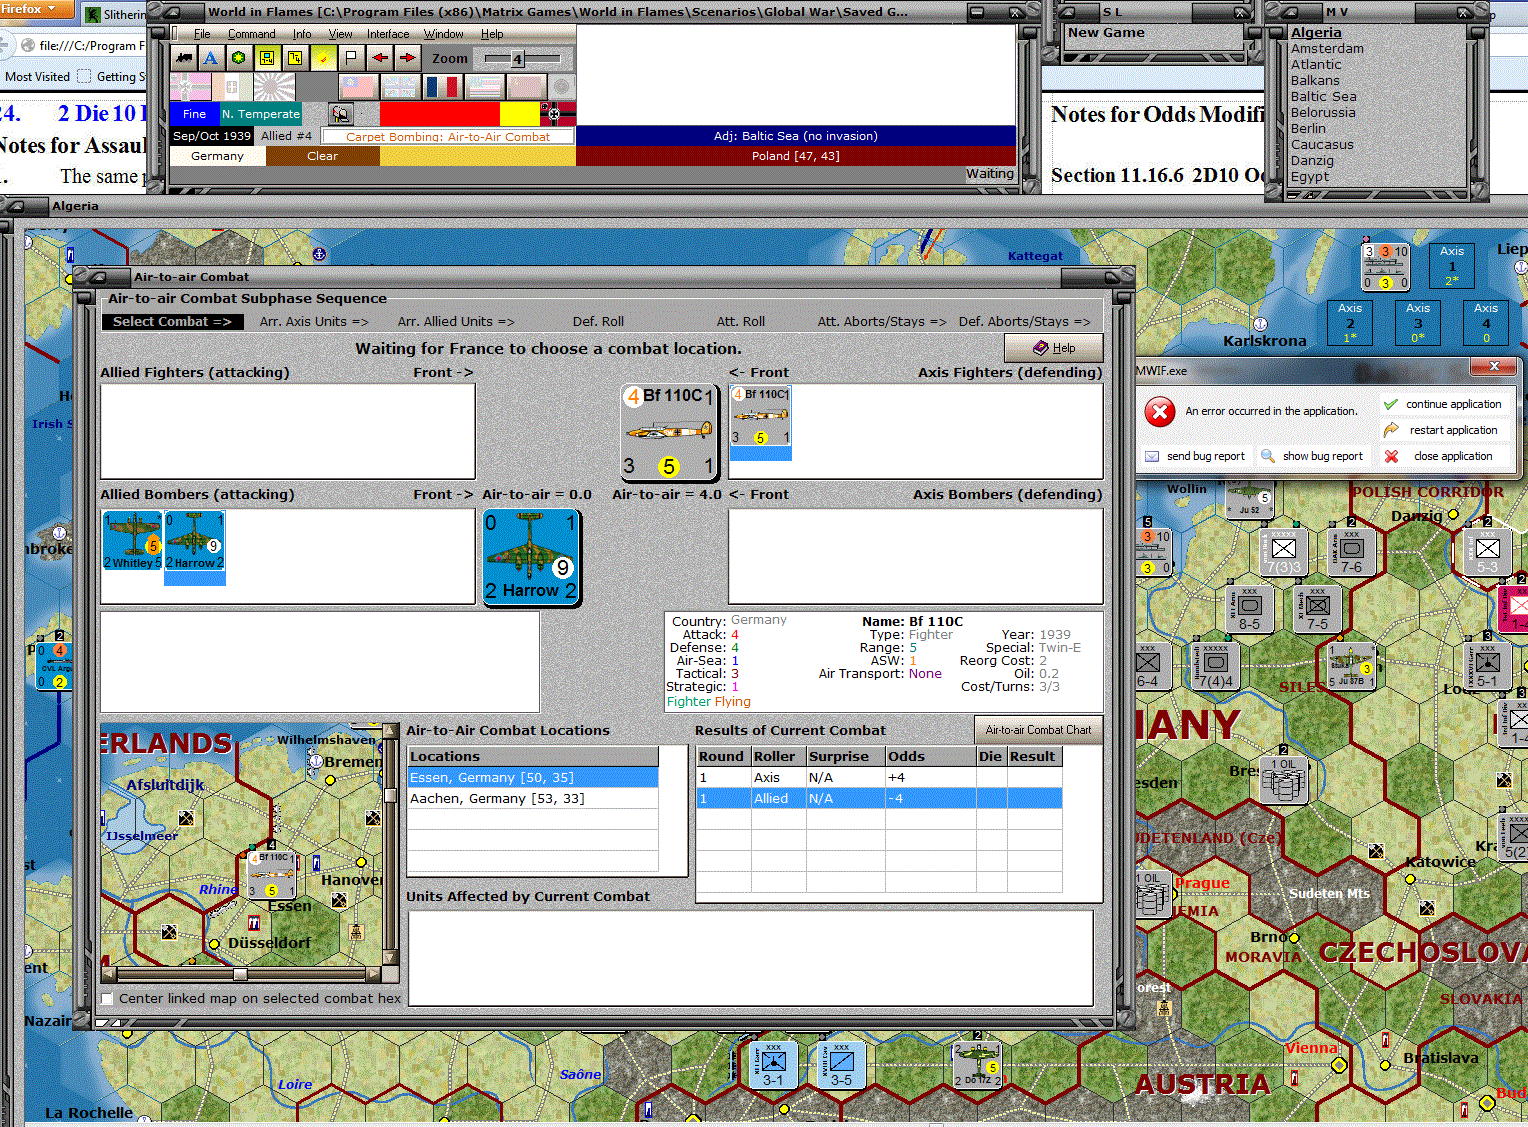Click send bug report

(1196, 456)
